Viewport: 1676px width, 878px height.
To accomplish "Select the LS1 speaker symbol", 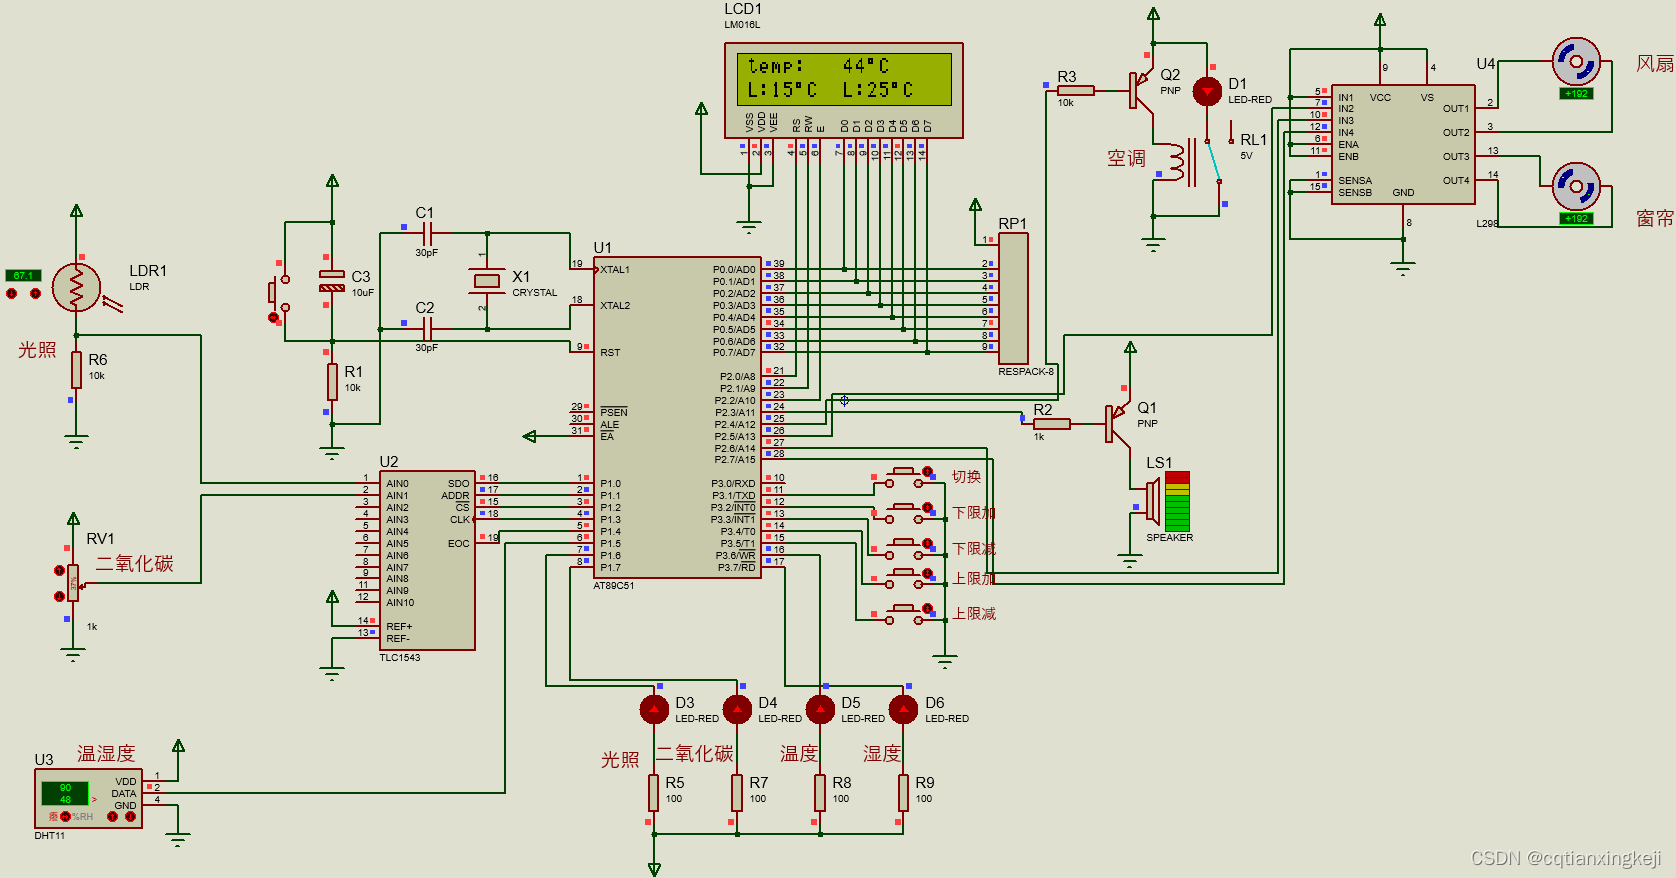I will point(1153,502).
